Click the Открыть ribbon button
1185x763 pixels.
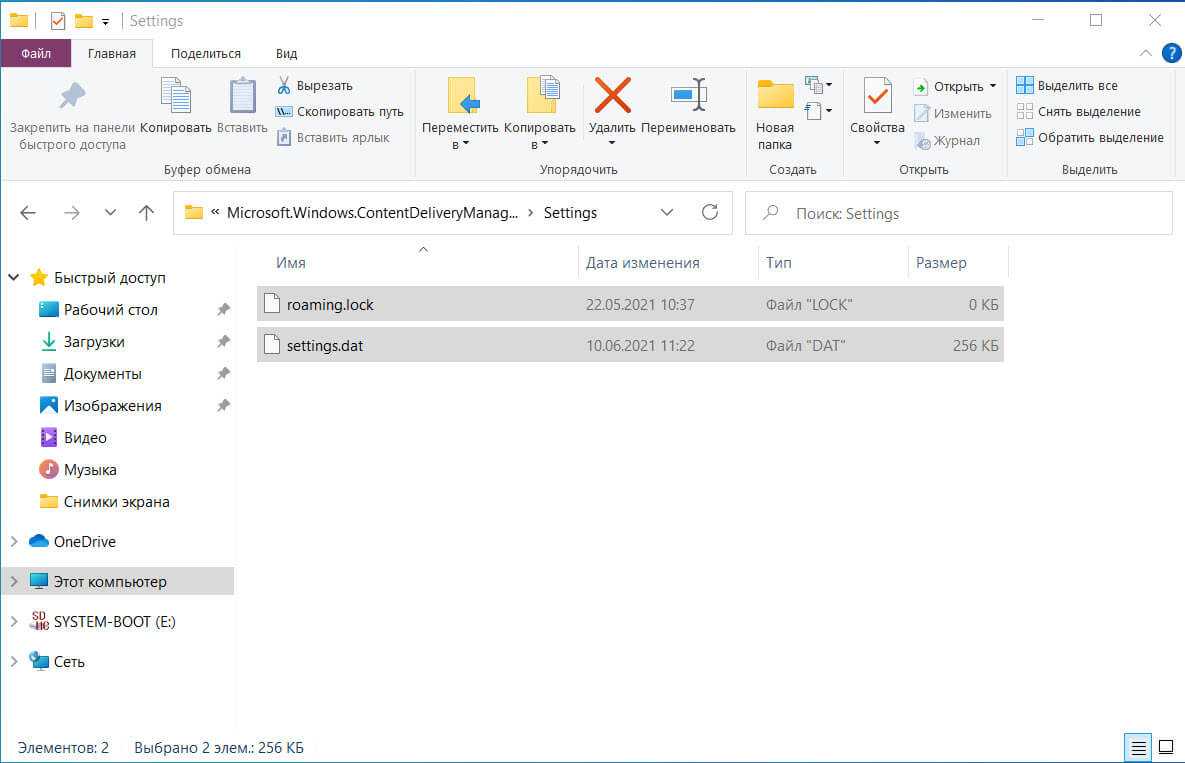pyautogui.click(x=949, y=86)
